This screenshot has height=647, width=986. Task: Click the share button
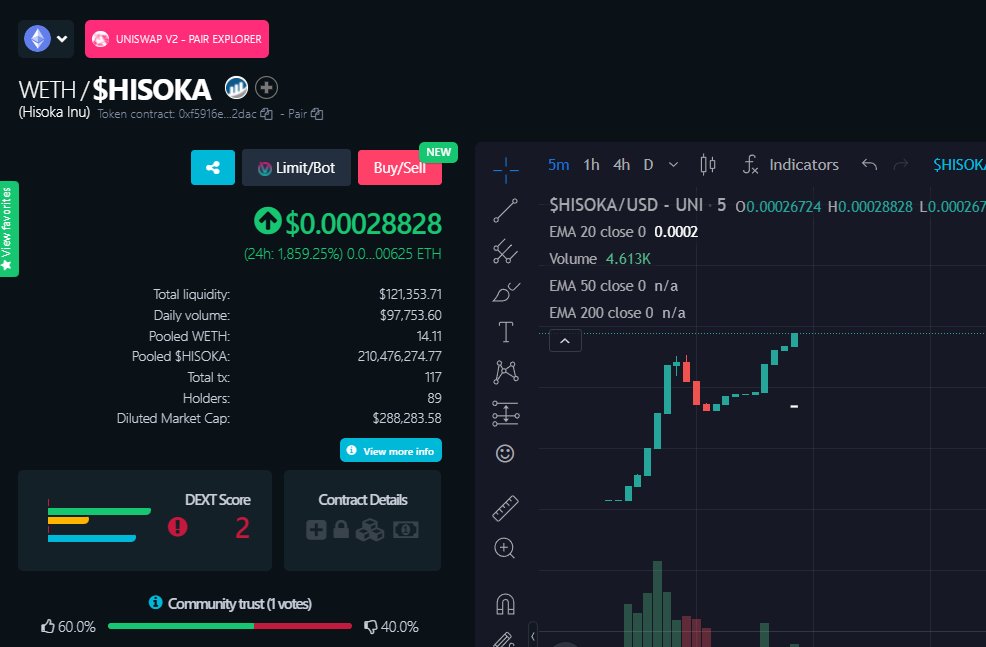(x=213, y=167)
